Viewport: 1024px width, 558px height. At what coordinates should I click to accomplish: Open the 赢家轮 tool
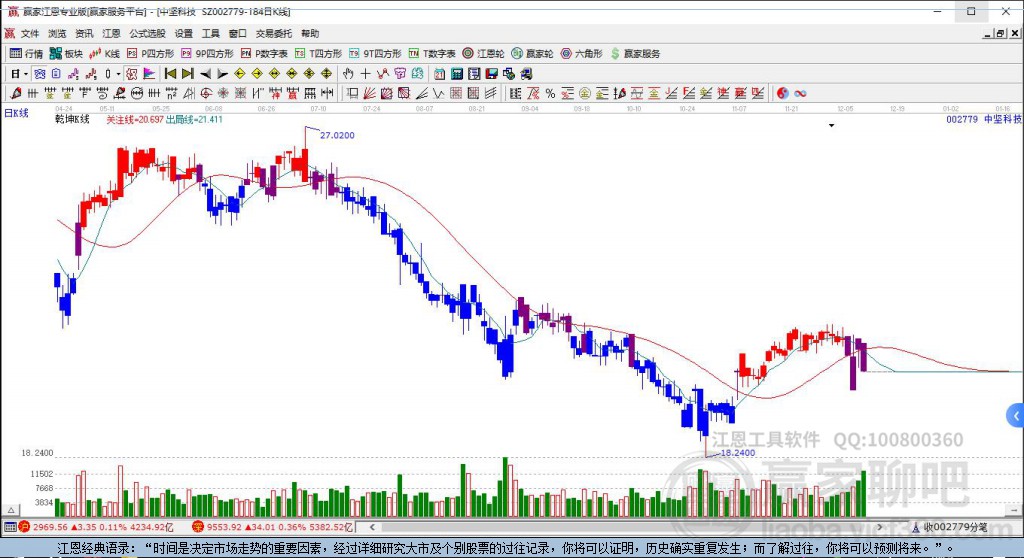[532, 54]
